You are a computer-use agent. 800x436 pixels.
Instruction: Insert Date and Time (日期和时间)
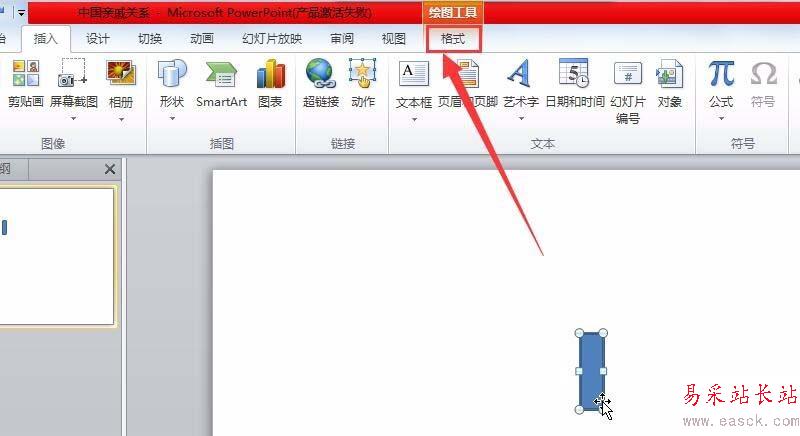pos(574,84)
